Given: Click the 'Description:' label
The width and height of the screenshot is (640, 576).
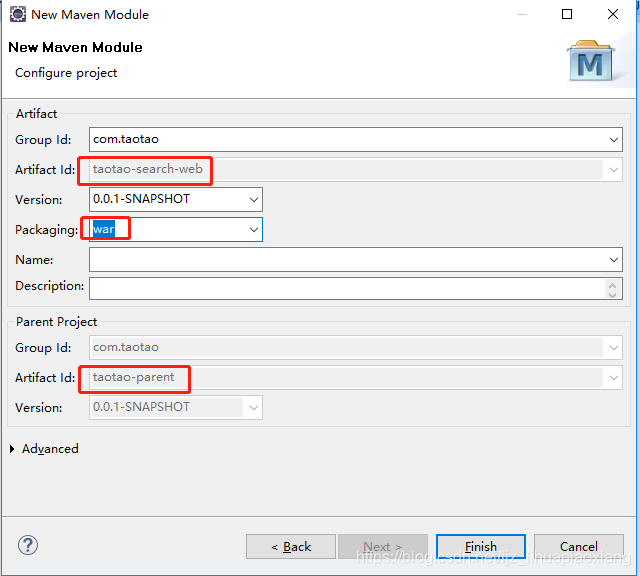Looking at the screenshot, I should coord(49,286).
